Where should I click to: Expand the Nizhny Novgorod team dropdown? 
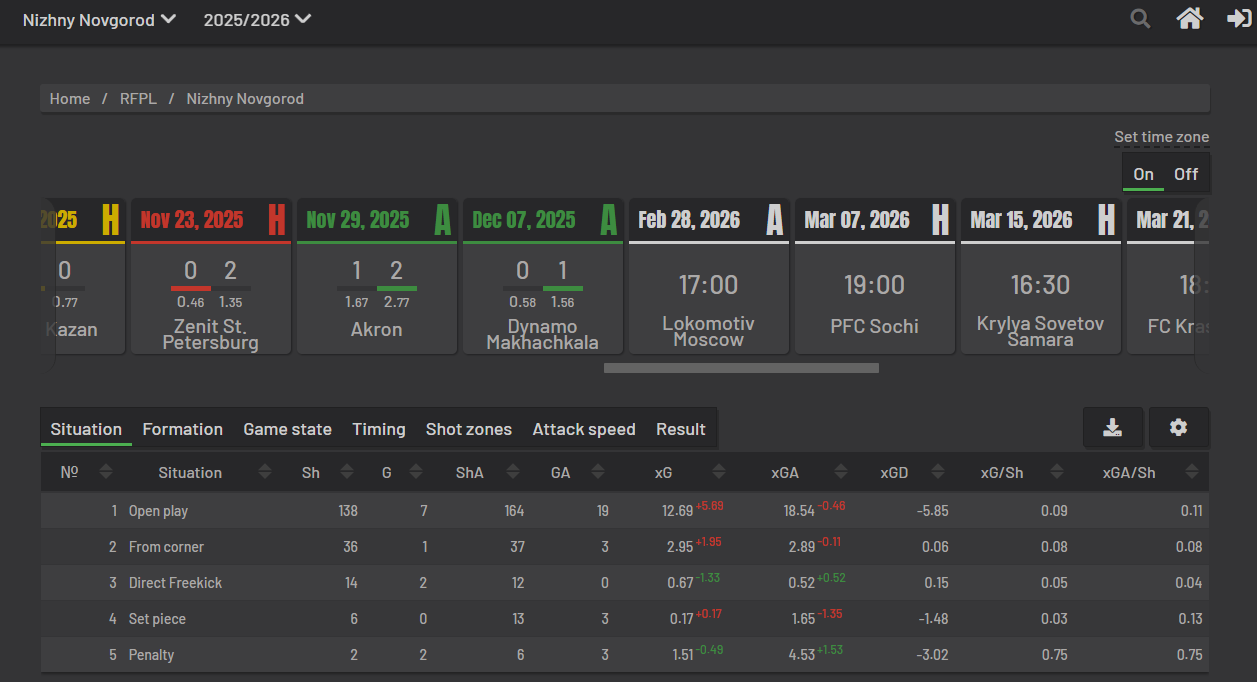(x=99, y=20)
